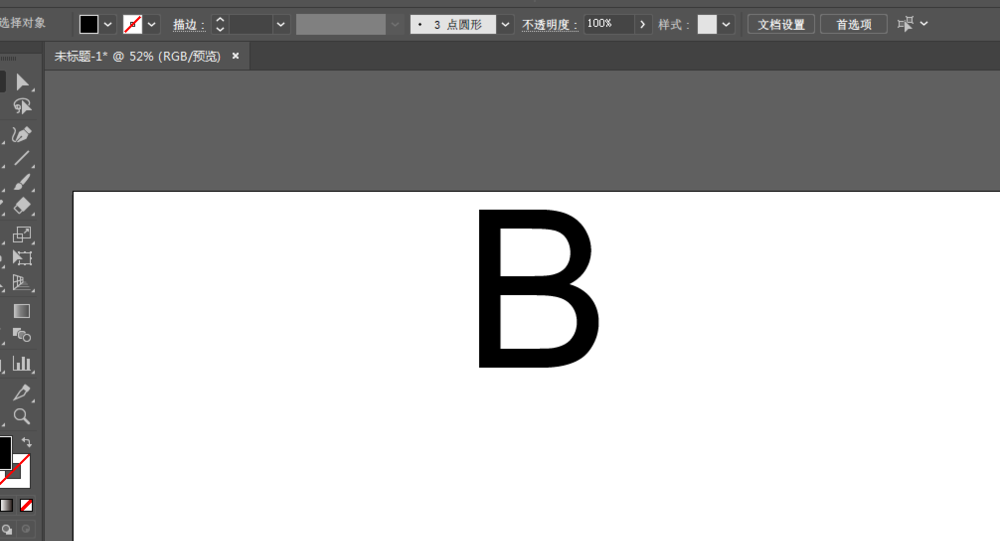Select the Lasso tool

click(22, 106)
